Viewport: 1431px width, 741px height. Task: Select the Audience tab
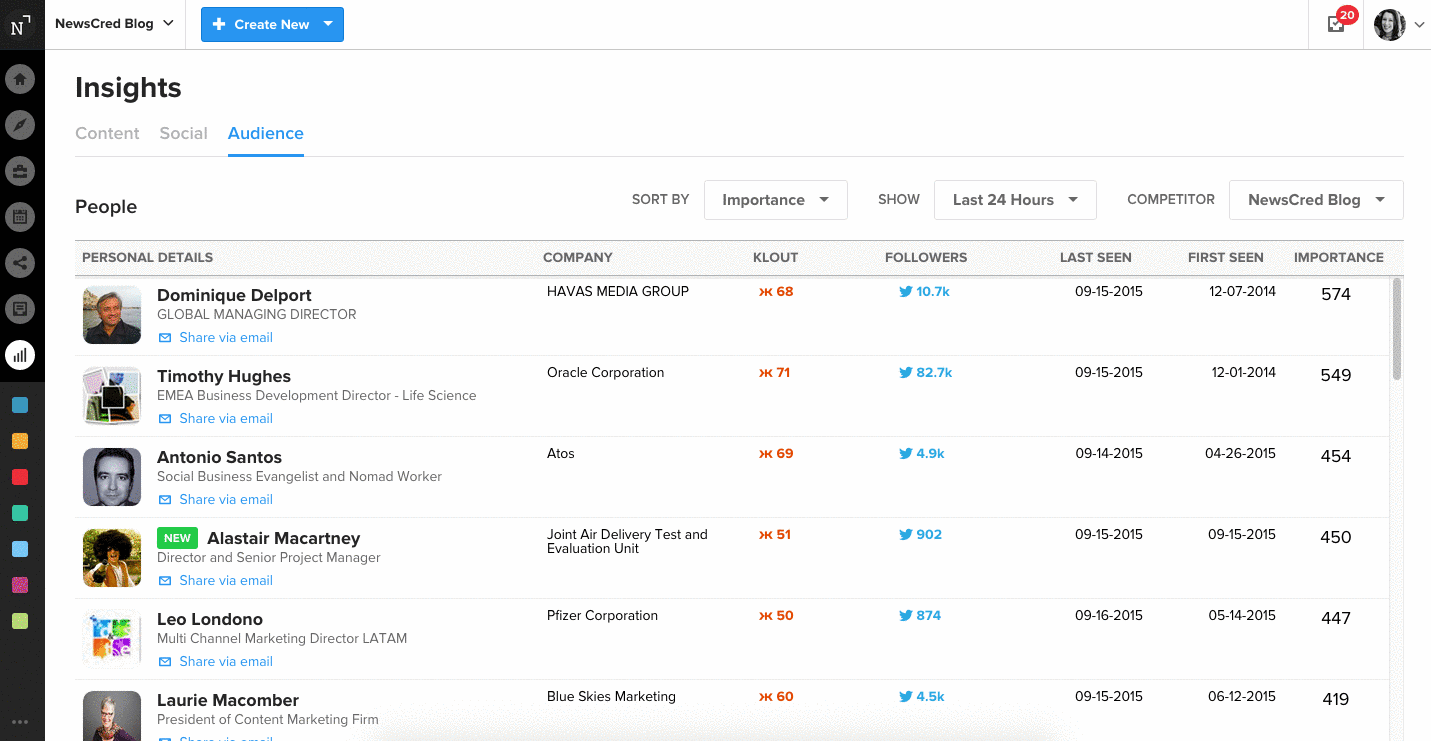pyautogui.click(x=266, y=133)
